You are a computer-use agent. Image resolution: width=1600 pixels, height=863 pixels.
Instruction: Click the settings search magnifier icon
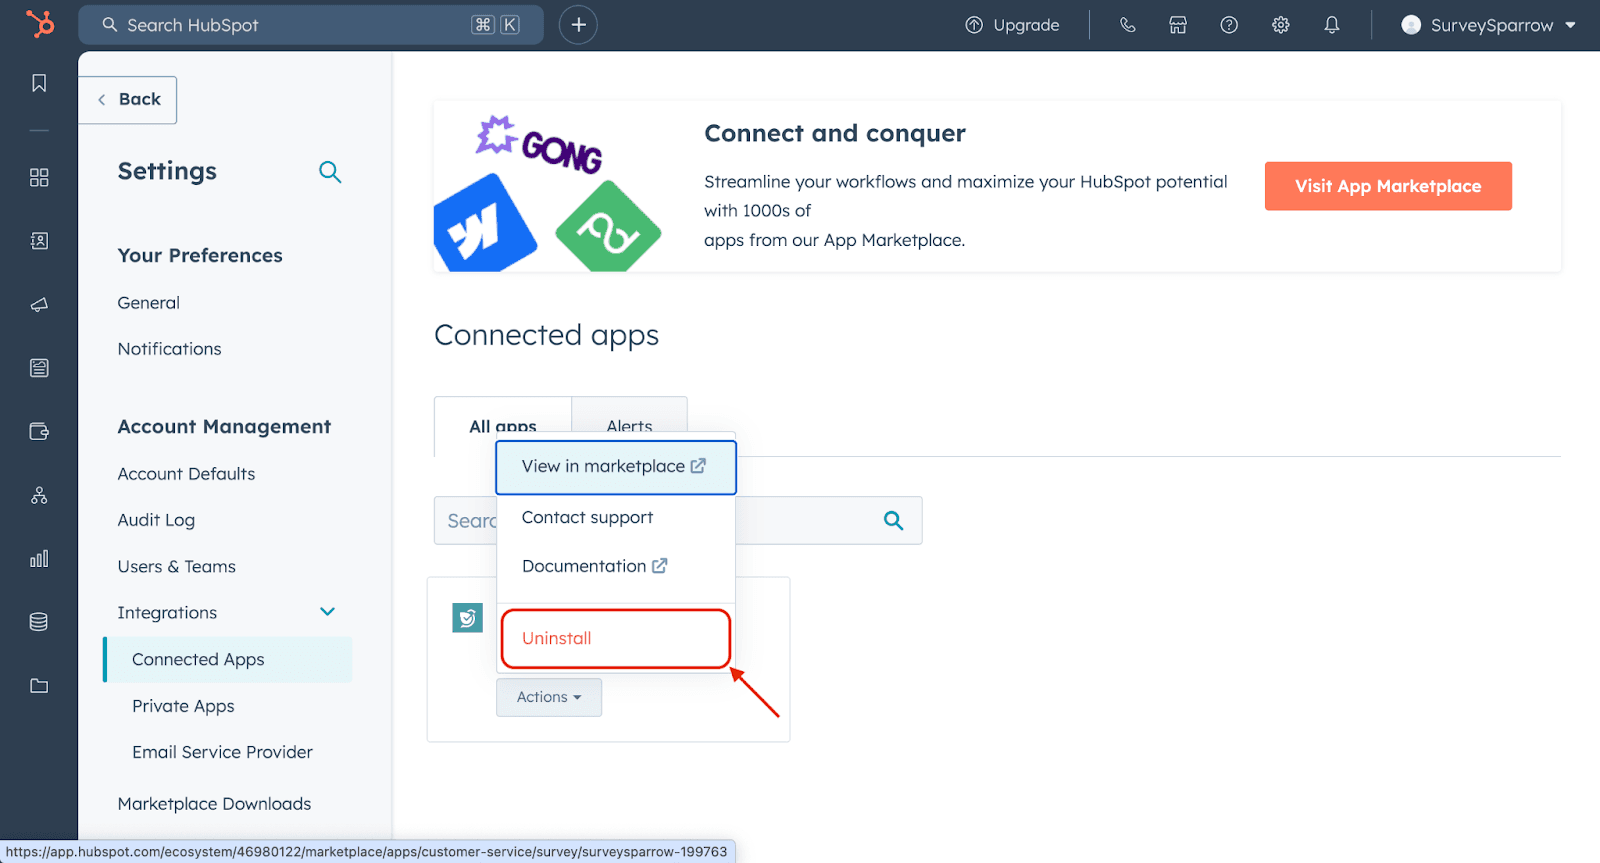[x=330, y=172]
